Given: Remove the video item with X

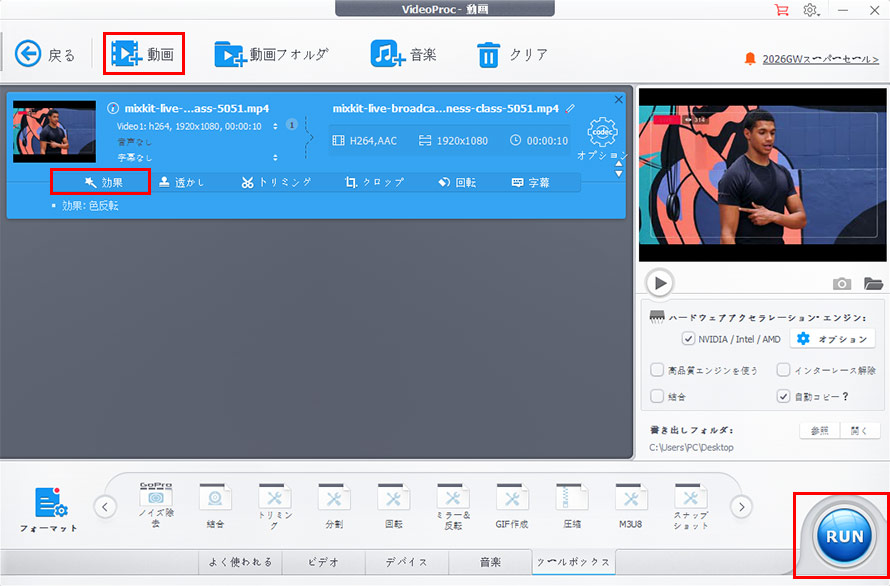Looking at the screenshot, I should point(619,99).
